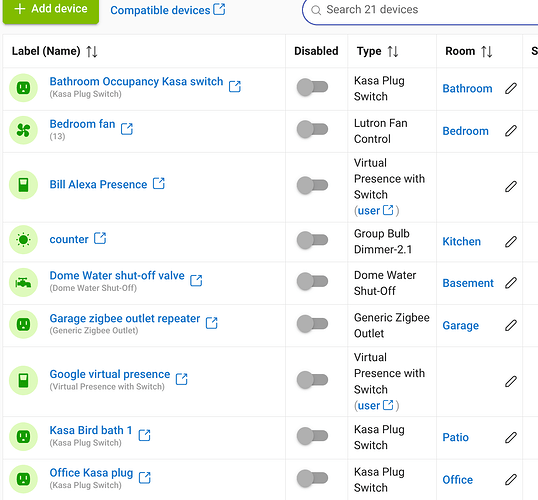Click the pencil edit icon for Kitchen room
The width and height of the screenshot is (538, 500).
point(511,242)
